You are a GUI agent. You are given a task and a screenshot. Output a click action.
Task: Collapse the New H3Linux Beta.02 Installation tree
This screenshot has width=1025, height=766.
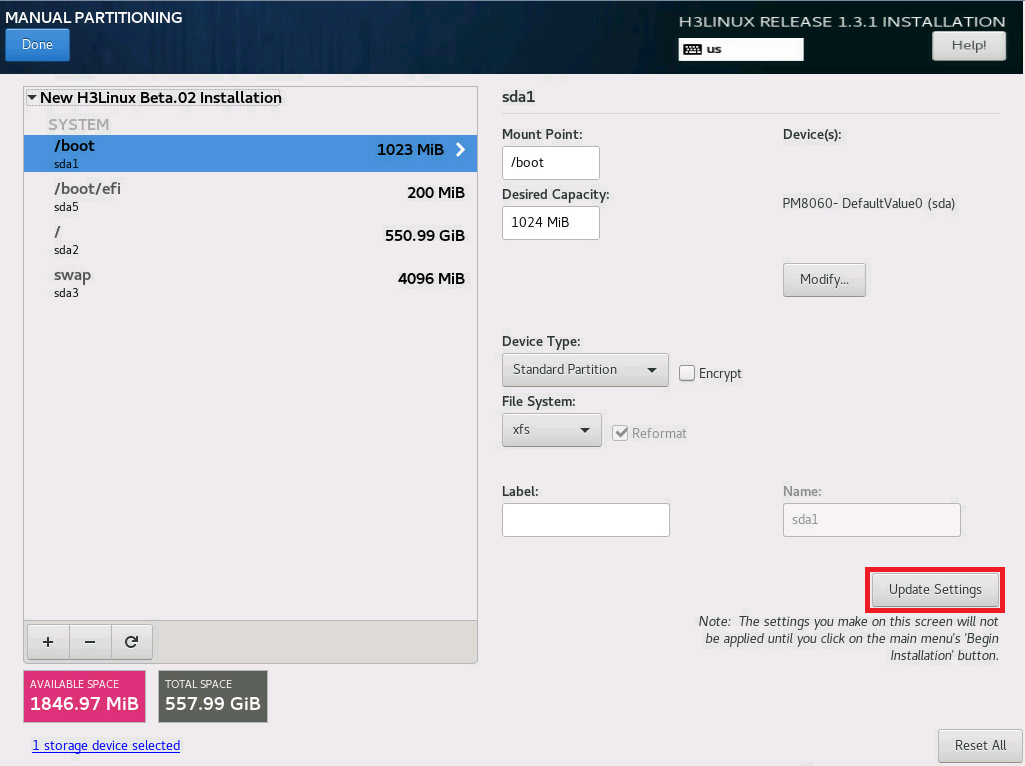pyautogui.click(x=31, y=97)
